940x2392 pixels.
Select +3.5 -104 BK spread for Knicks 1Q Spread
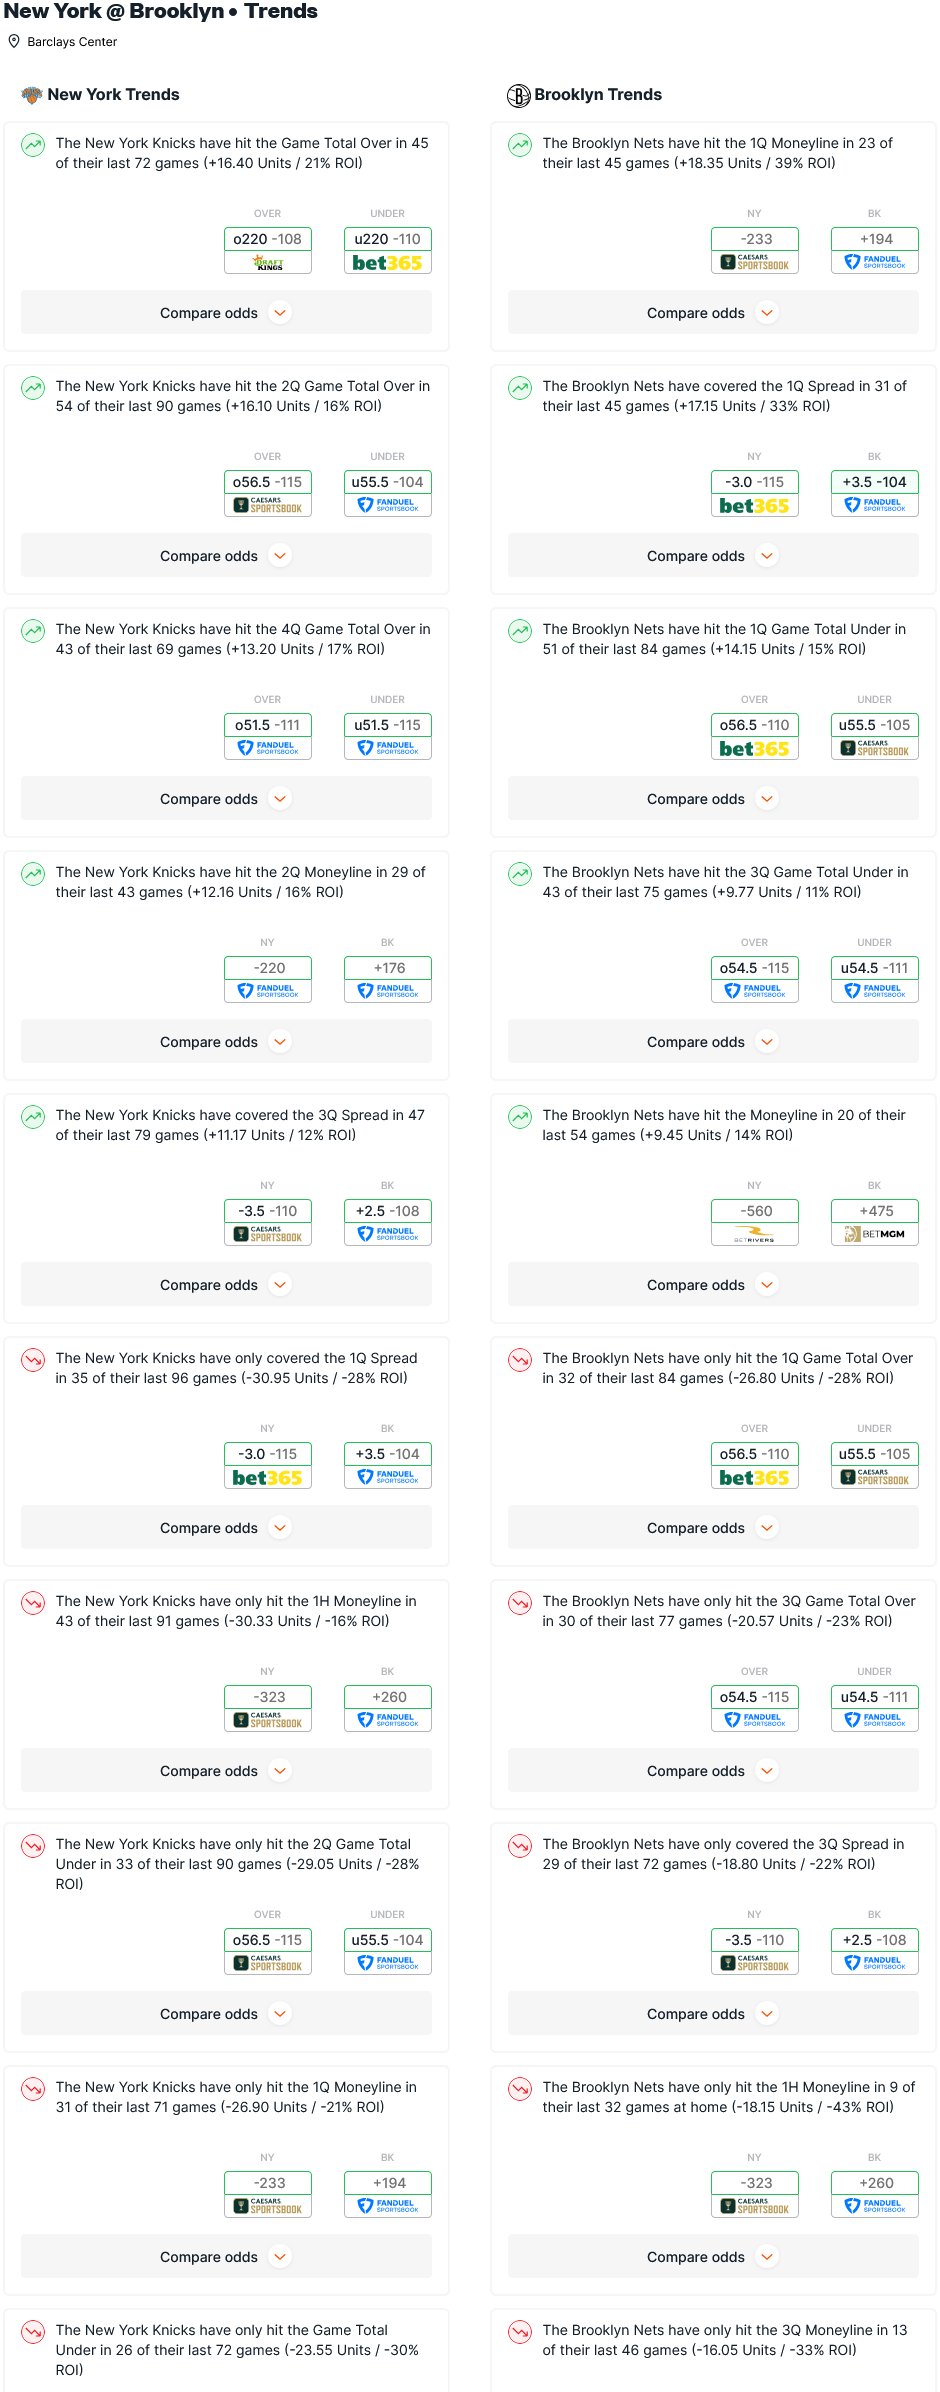(388, 1454)
